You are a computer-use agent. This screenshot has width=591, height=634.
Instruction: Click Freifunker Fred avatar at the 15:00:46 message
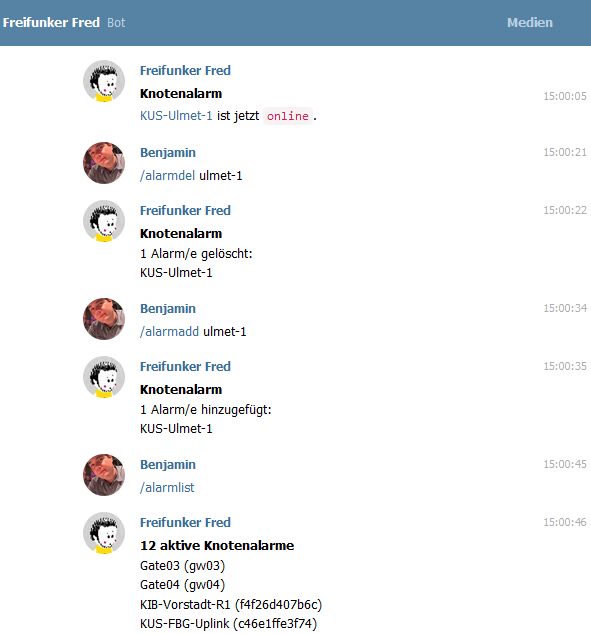pyautogui.click(x=104, y=533)
